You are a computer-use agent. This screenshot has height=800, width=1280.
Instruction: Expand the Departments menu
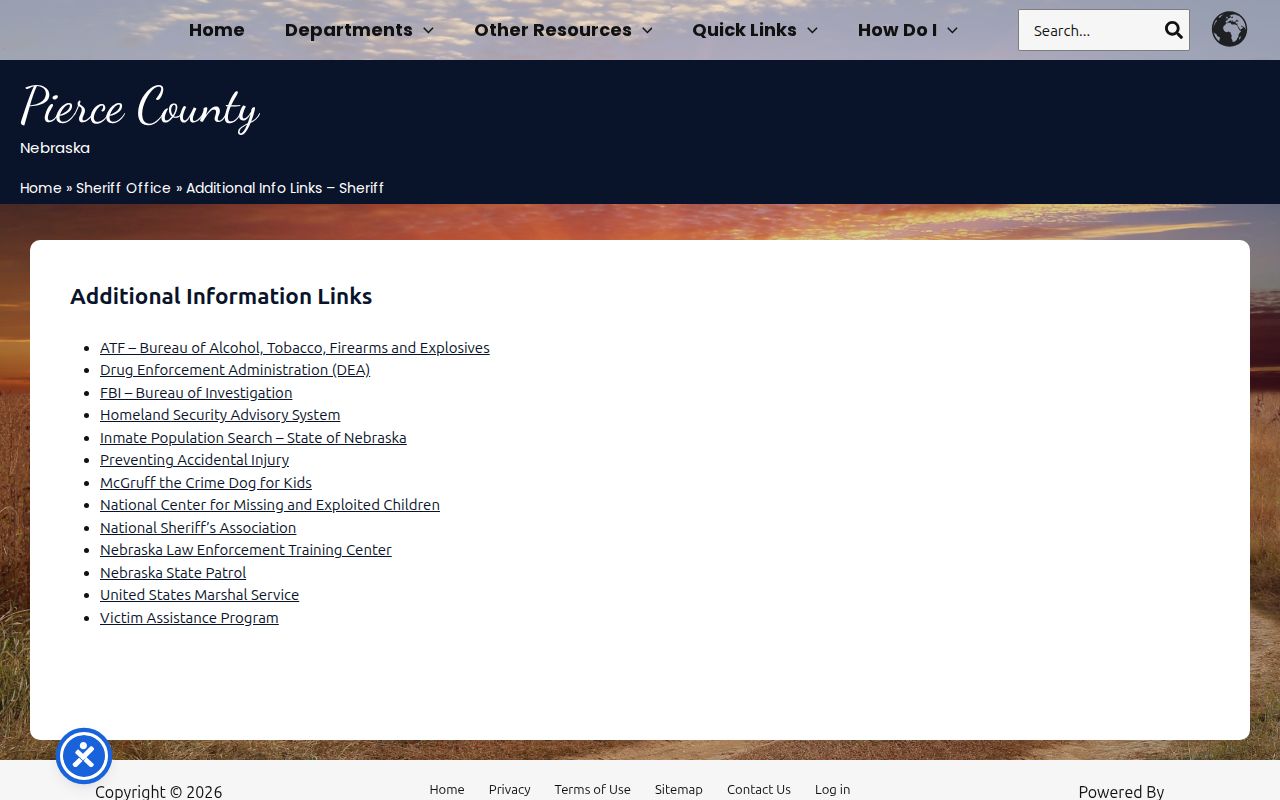click(359, 30)
